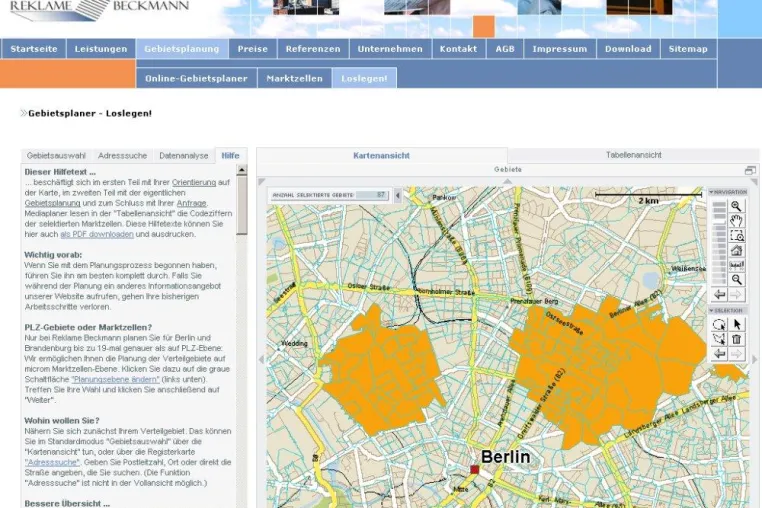Switch to the Gebietsauswahl tab
Viewport: 762px width, 508px height.
coord(56,156)
